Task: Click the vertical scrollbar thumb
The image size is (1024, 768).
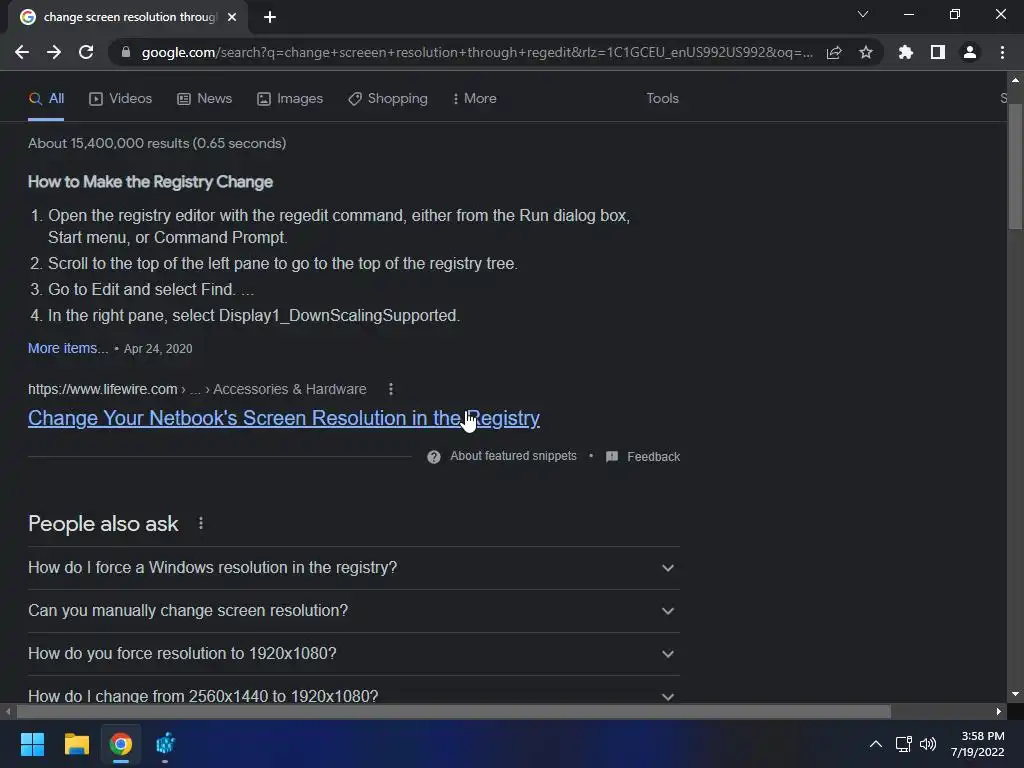Action: (1015, 167)
